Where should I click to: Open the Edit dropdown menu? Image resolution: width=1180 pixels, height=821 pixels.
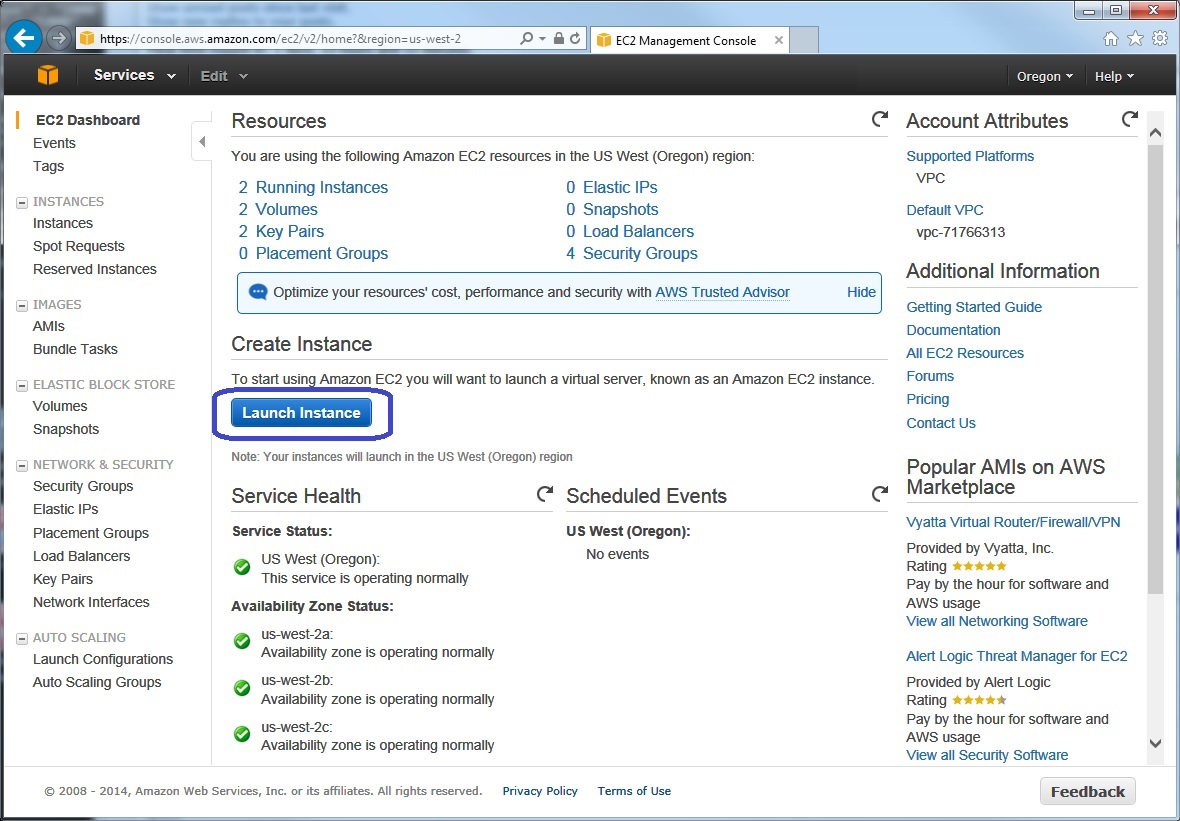[224, 76]
